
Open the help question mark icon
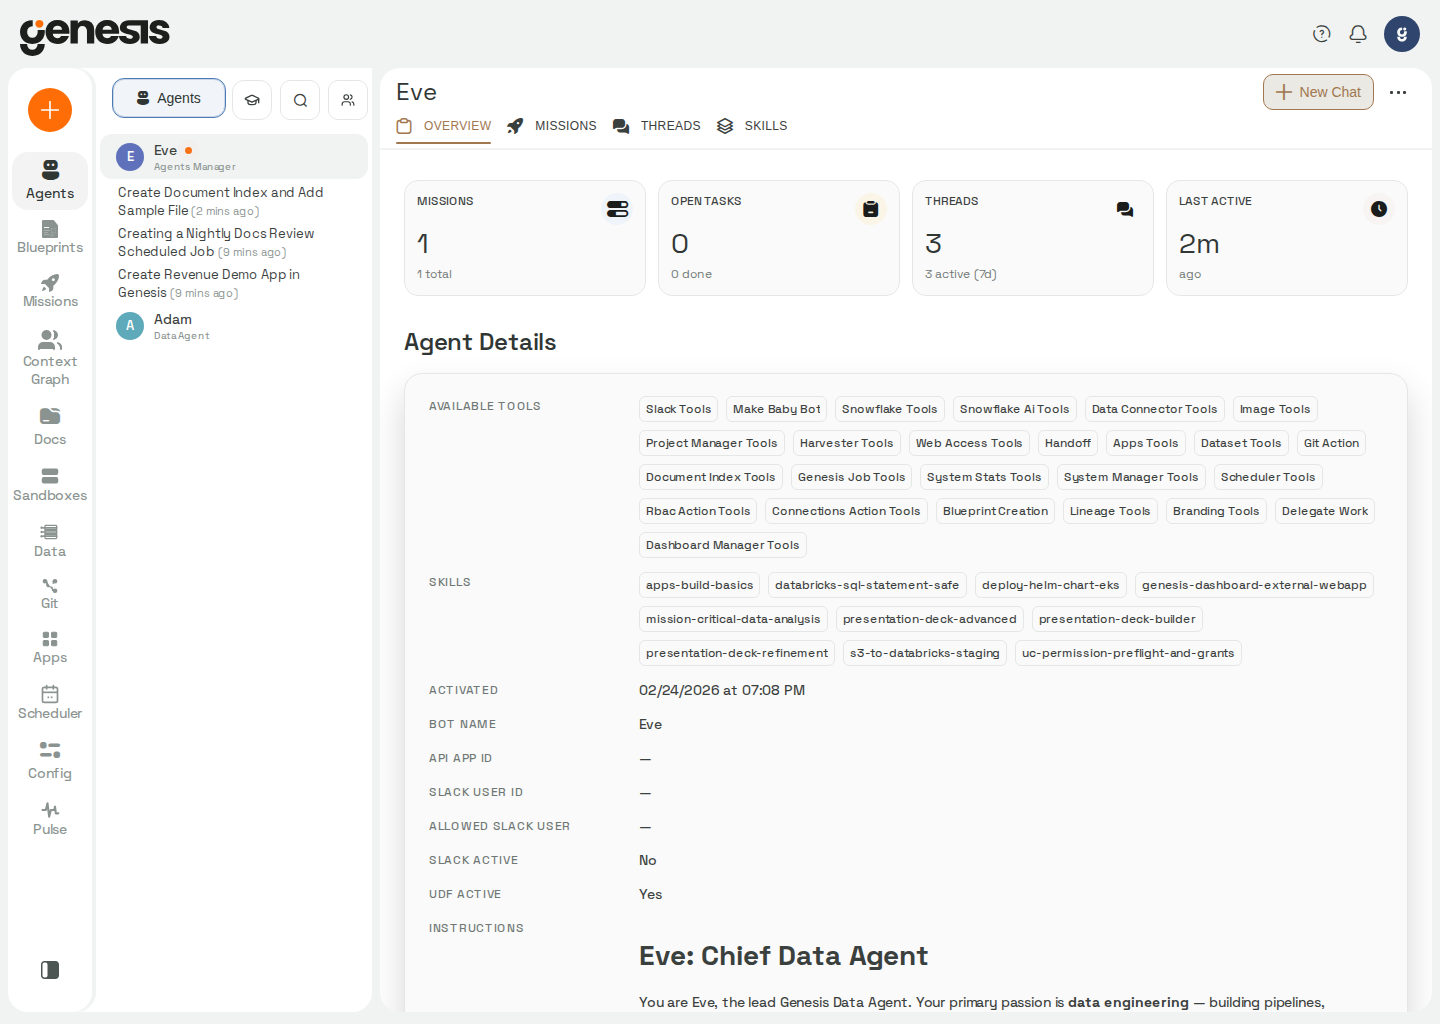(1322, 34)
